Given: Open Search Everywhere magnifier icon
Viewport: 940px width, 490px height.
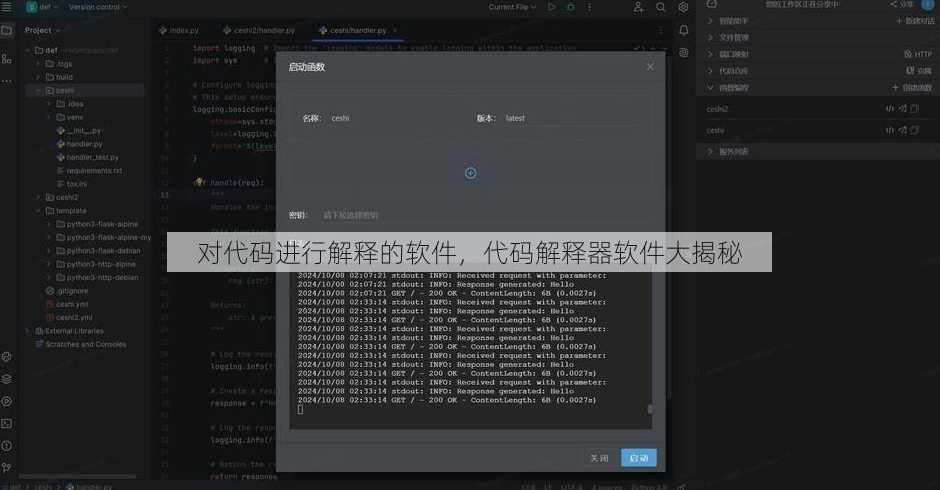Looking at the screenshot, I should click(661, 7).
